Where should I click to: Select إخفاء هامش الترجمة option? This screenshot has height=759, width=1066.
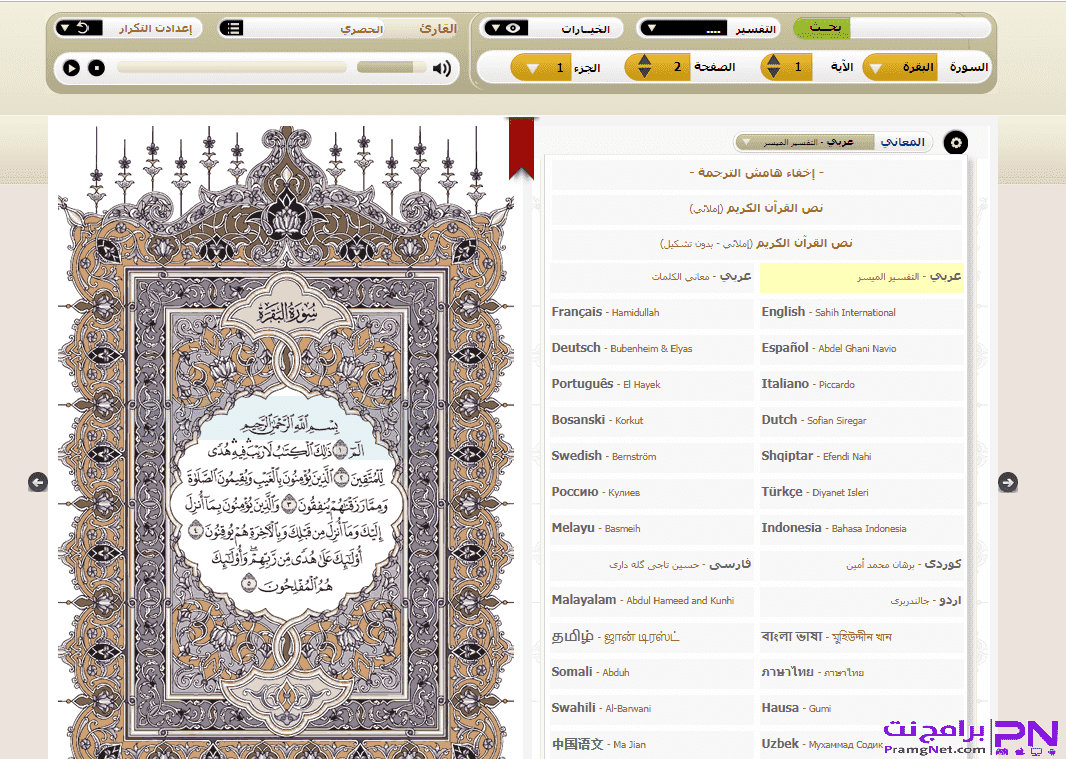coord(757,173)
